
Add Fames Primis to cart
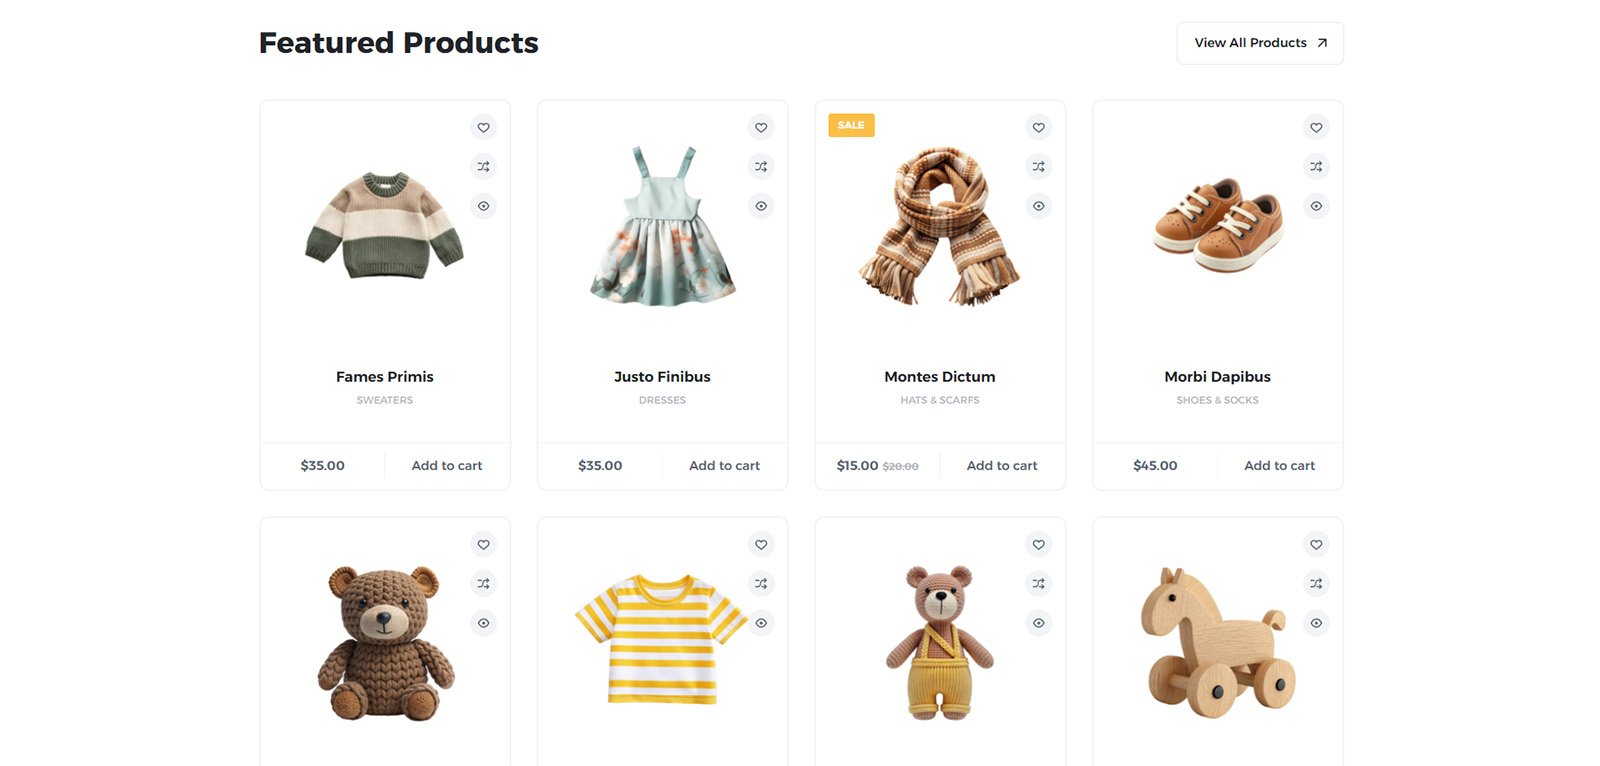click(x=447, y=466)
